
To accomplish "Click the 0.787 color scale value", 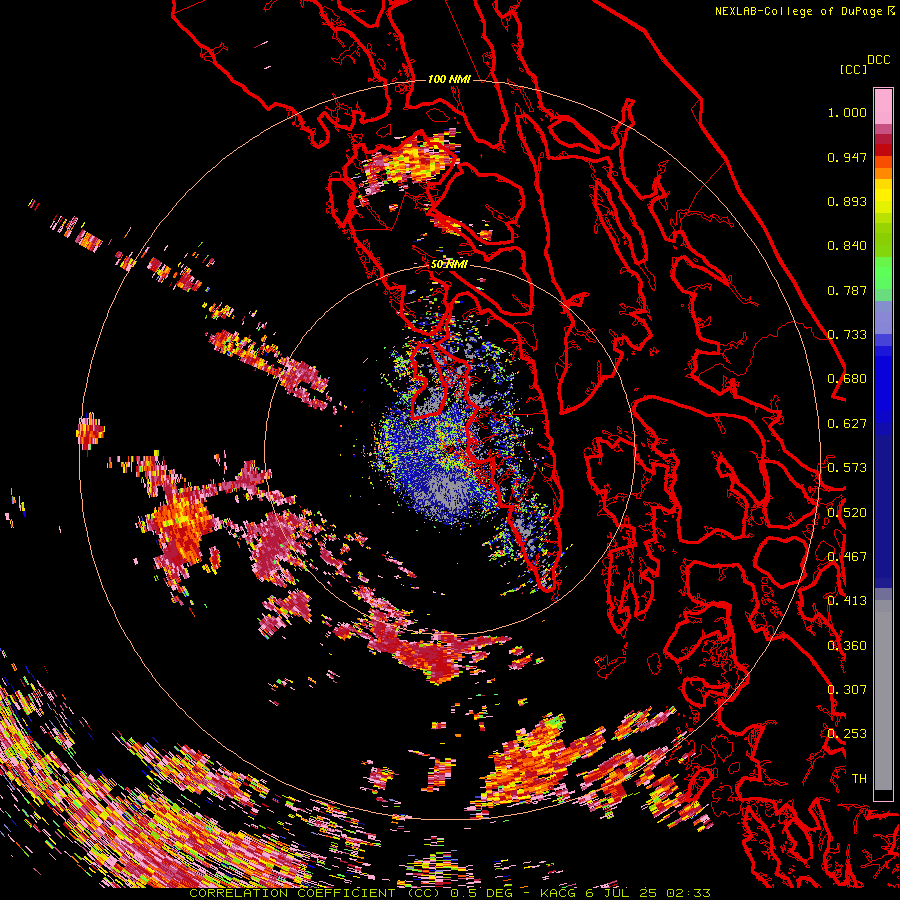I will [x=847, y=290].
